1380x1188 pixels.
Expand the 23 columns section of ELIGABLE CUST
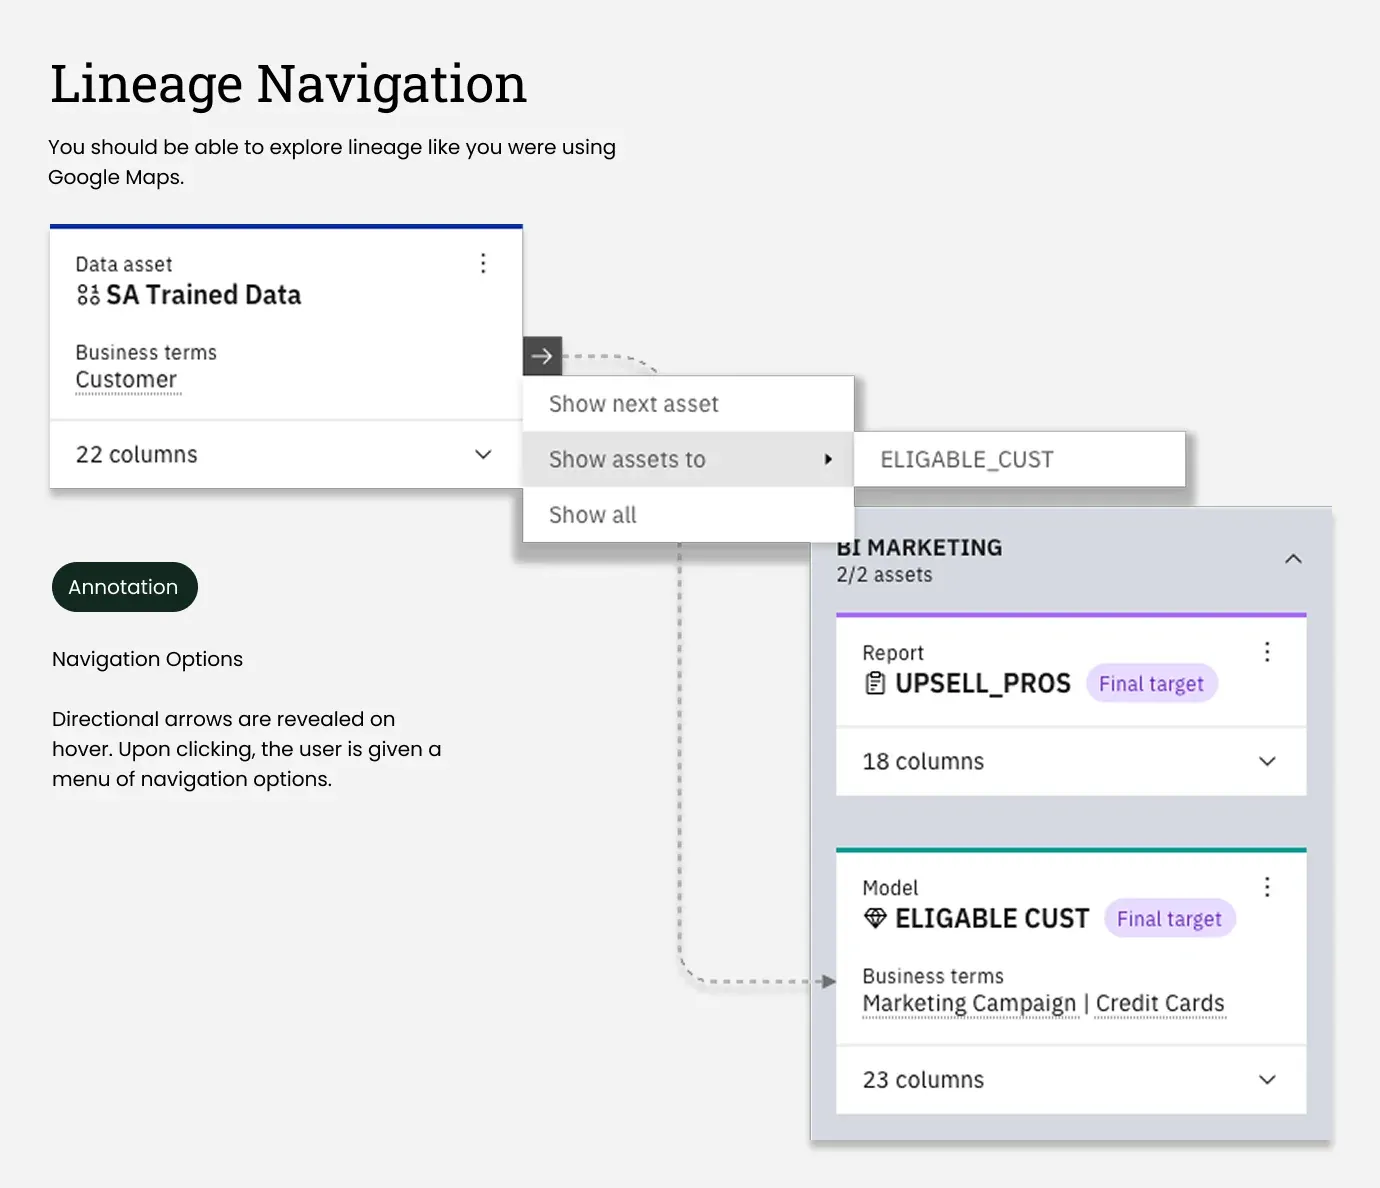point(1071,1080)
